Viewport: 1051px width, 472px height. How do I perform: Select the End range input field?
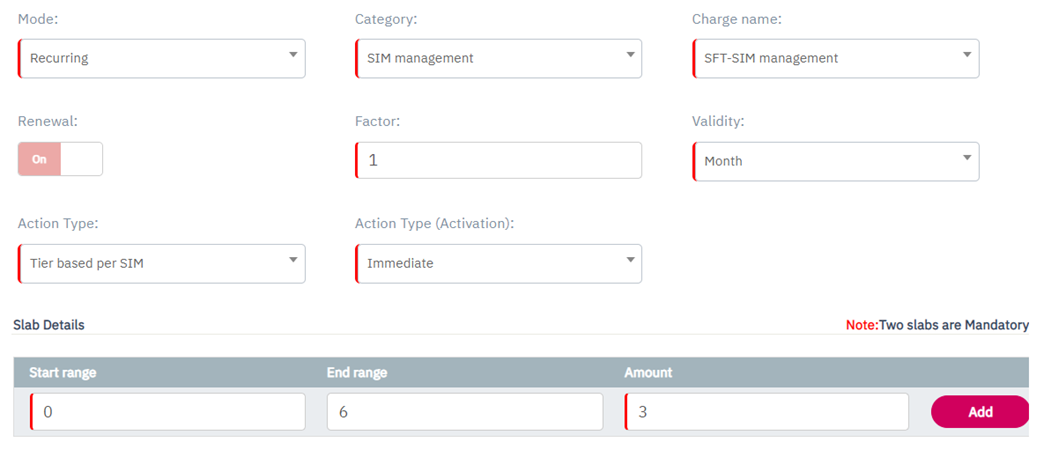(x=465, y=411)
